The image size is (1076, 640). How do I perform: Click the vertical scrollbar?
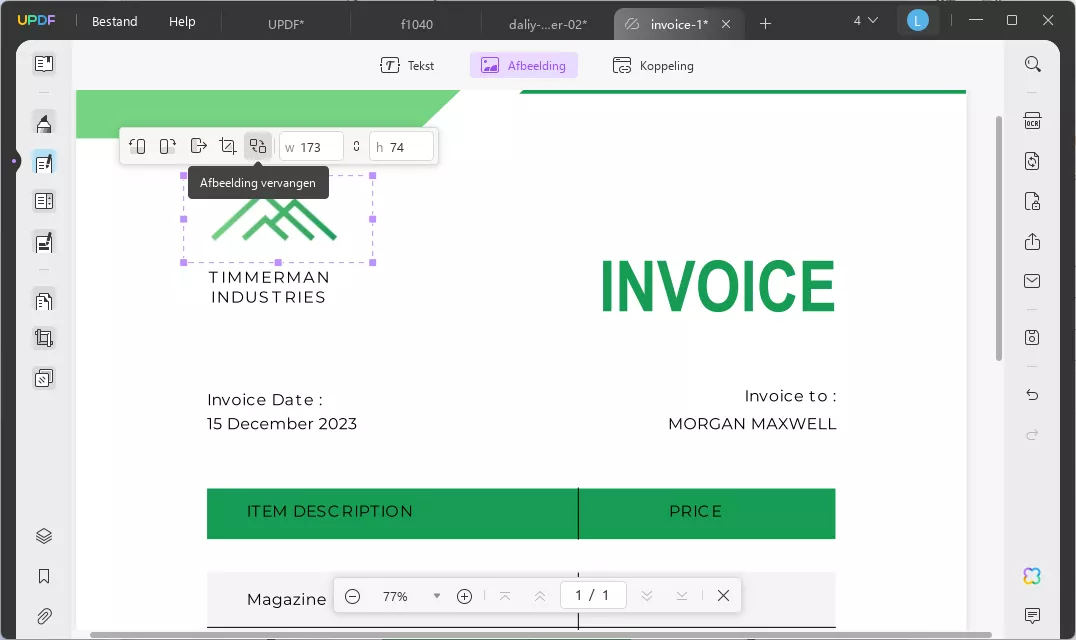(x=998, y=238)
